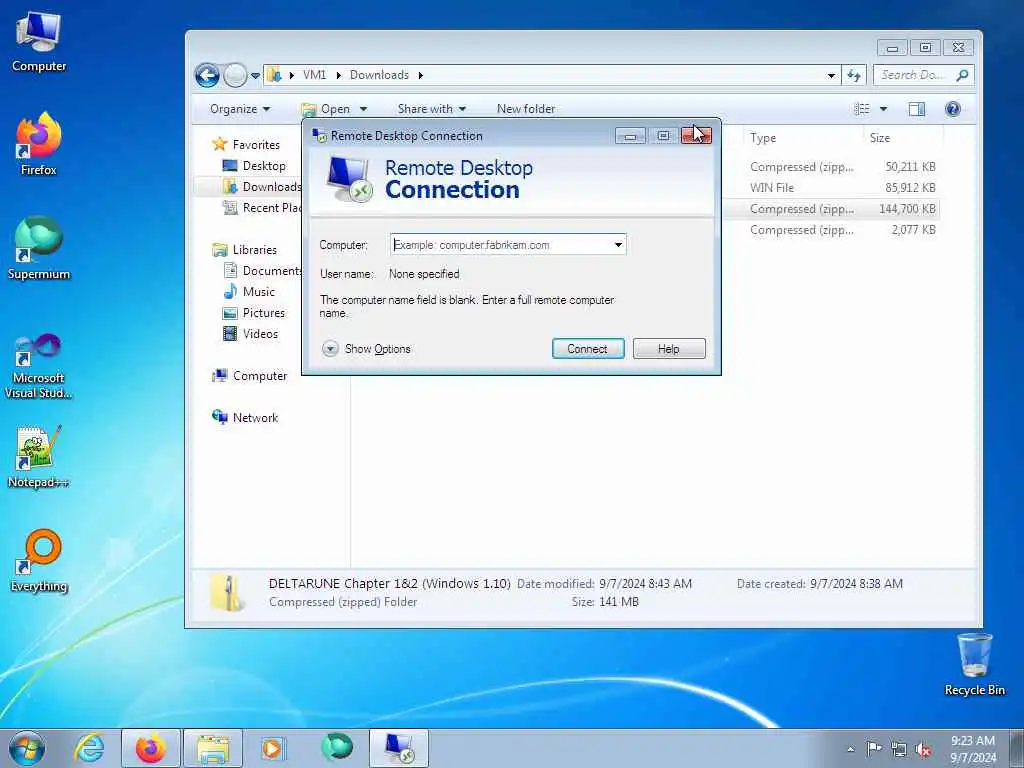The width and height of the screenshot is (1024, 768).
Task: Open the Recycle Bin on desktop
Action: click(974, 665)
